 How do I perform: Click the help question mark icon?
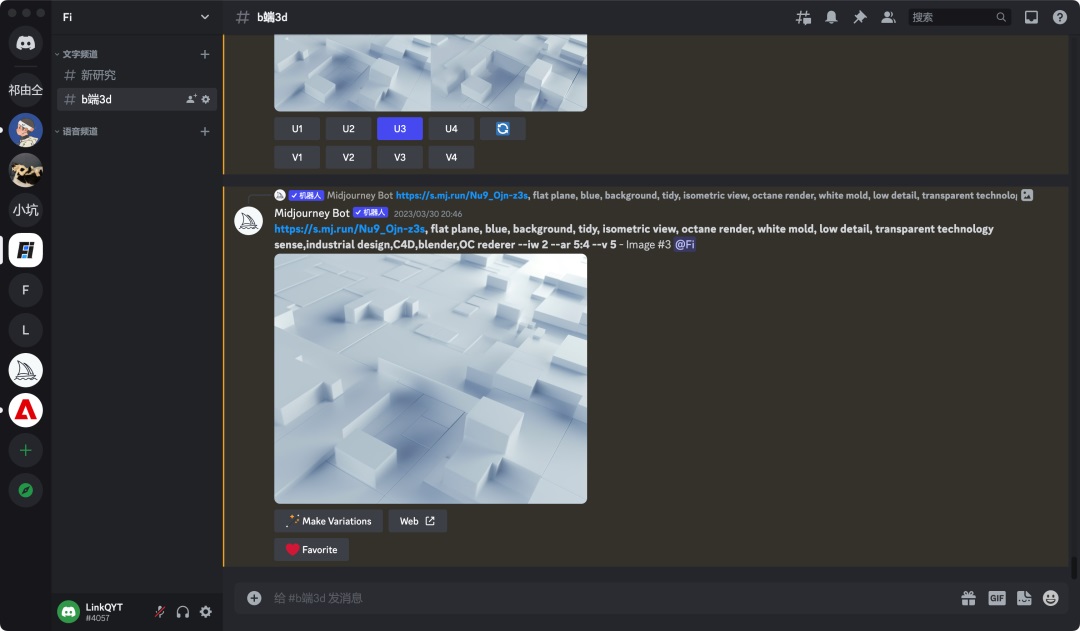click(1059, 17)
